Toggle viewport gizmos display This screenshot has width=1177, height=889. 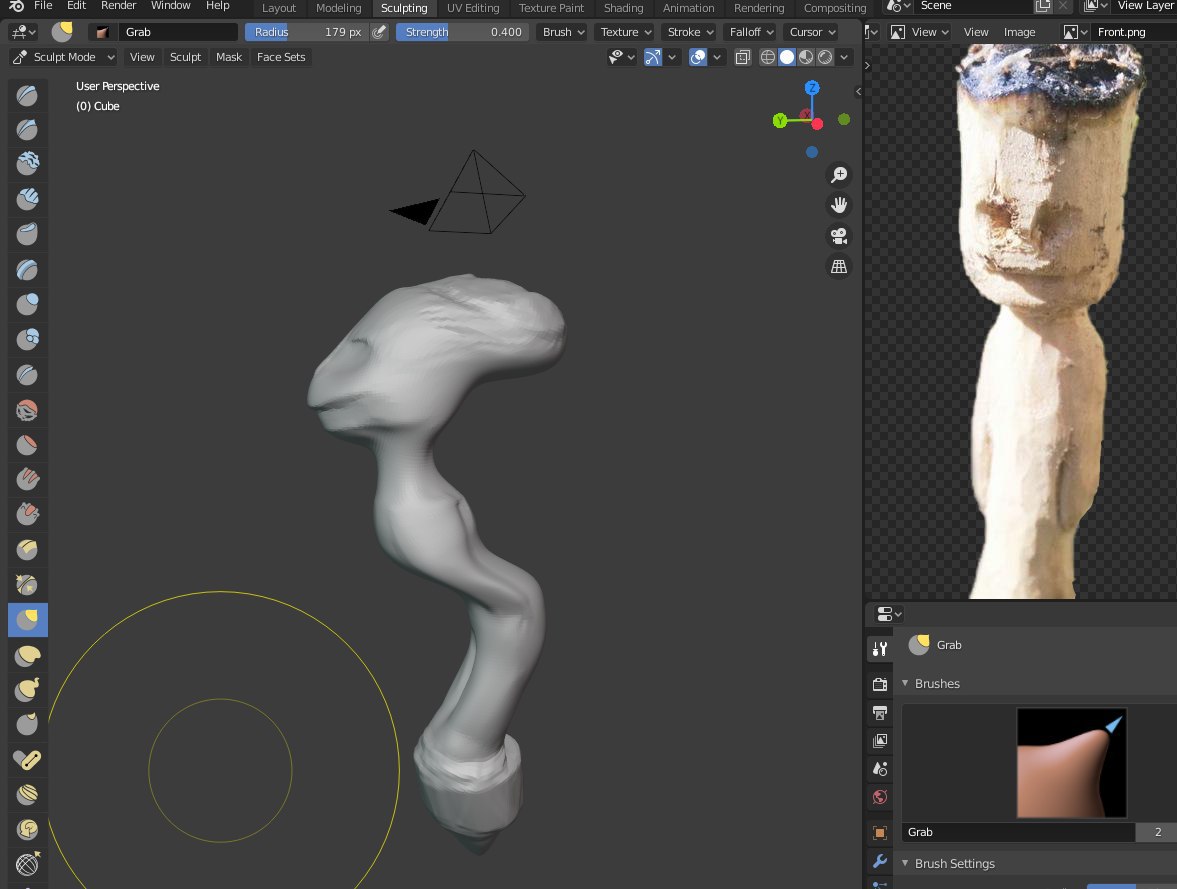click(x=653, y=57)
